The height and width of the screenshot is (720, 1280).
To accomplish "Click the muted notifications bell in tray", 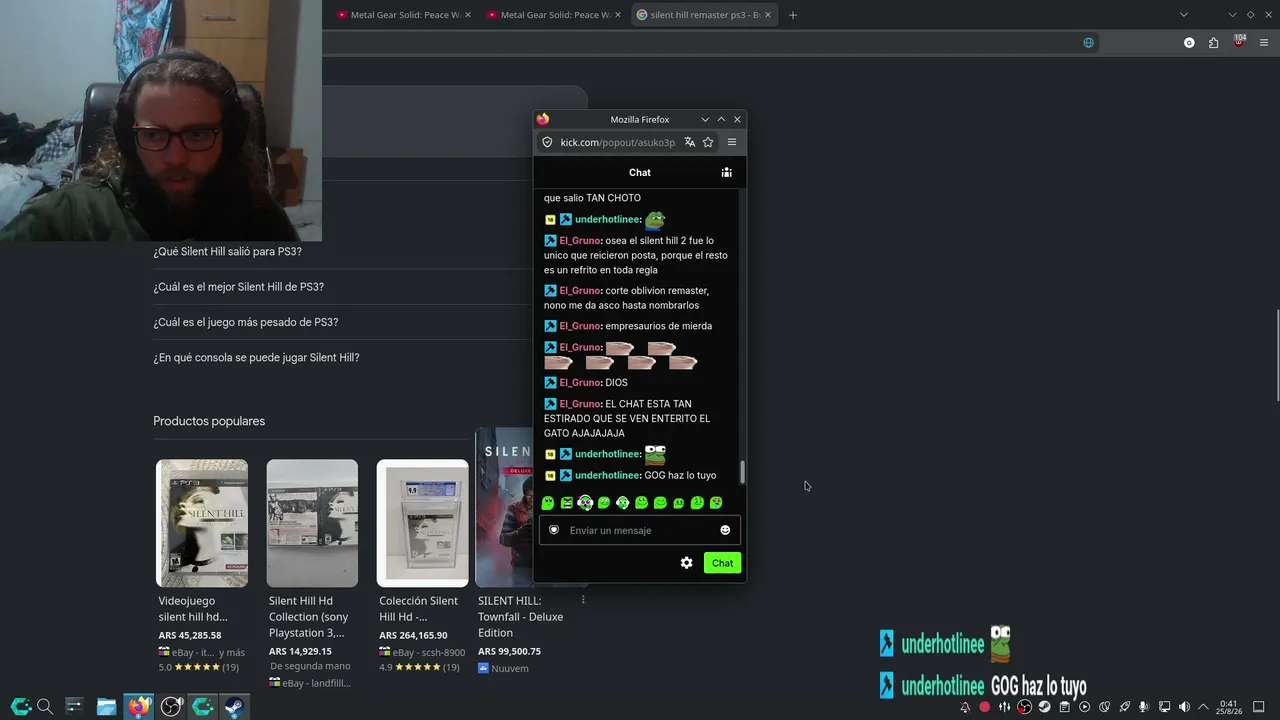I will [965, 707].
